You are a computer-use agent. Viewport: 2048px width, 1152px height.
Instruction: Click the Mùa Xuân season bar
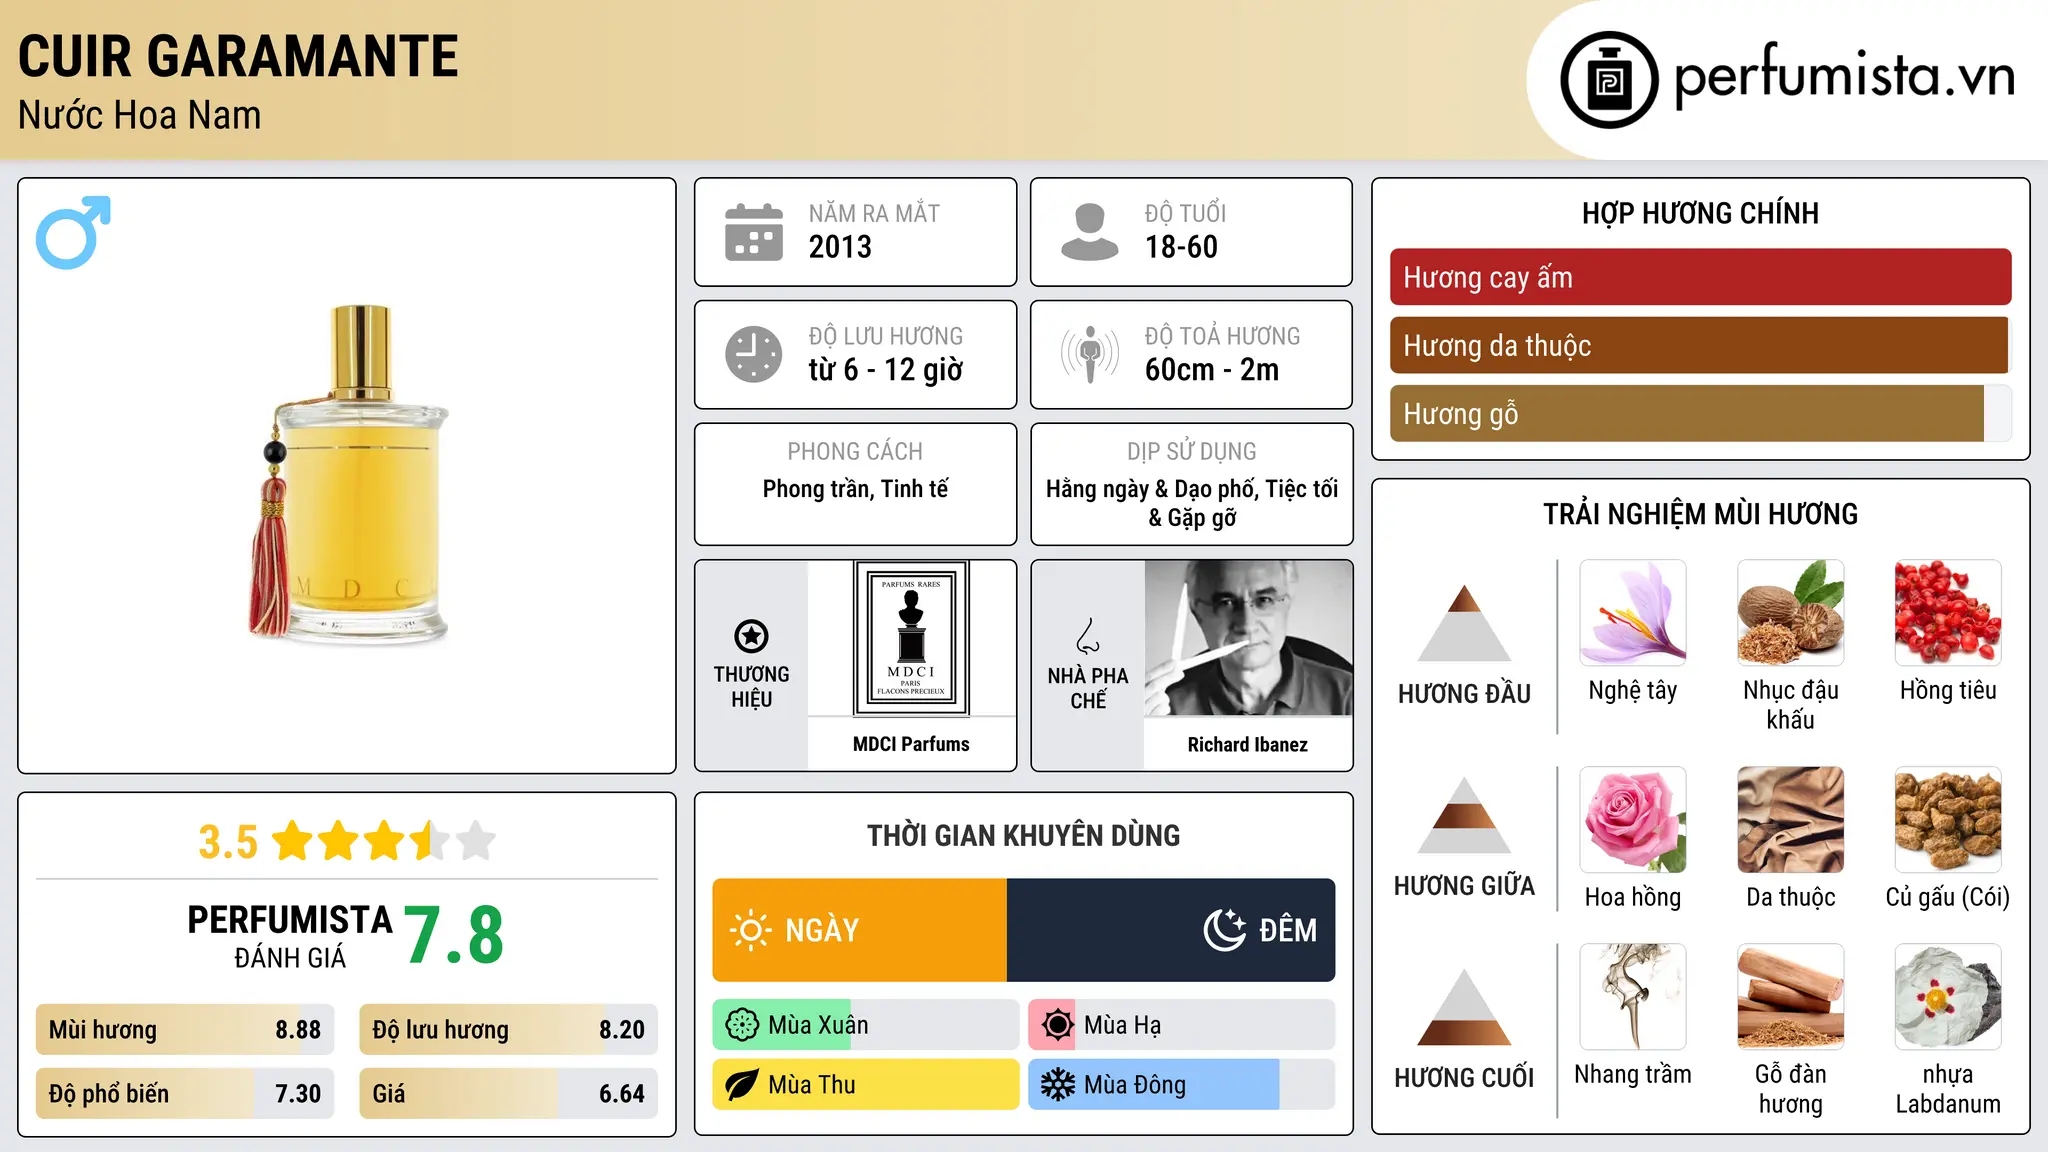pos(866,1025)
